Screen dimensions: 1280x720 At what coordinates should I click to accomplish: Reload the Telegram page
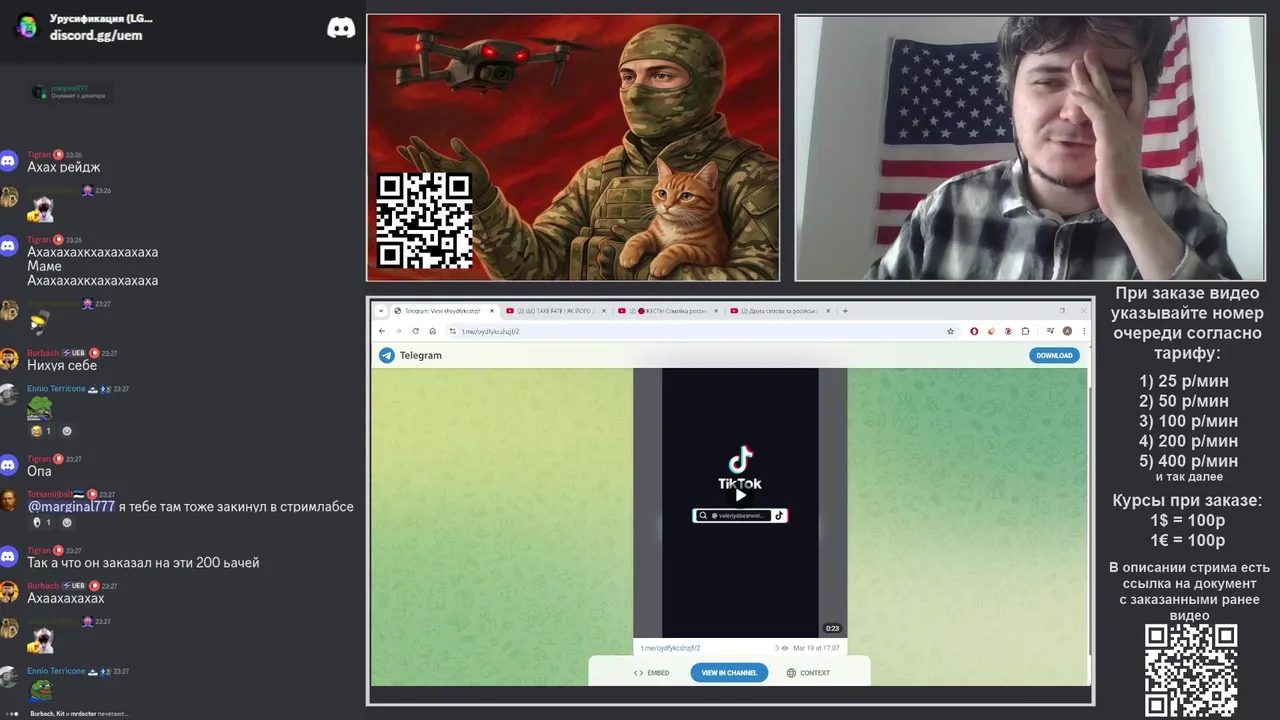click(415, 331)
